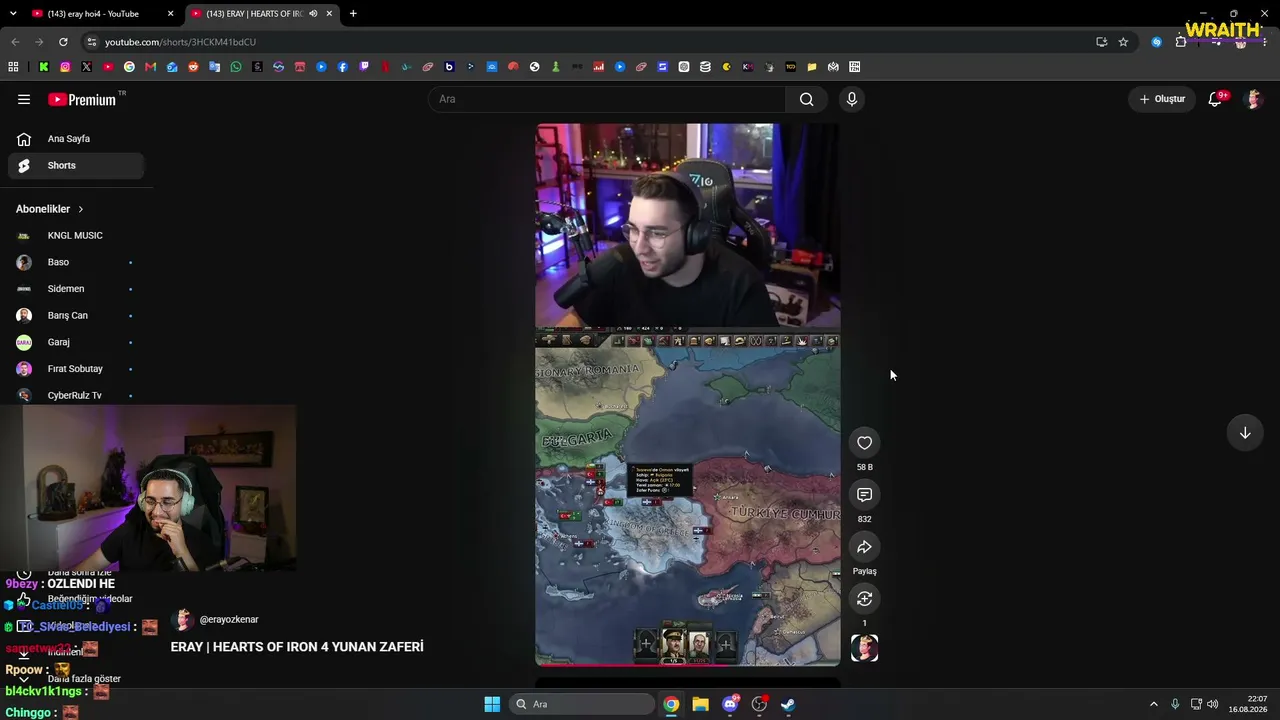Open the account avatar menu
The image size is (1280, 720).
click(x=1253, y=99)
